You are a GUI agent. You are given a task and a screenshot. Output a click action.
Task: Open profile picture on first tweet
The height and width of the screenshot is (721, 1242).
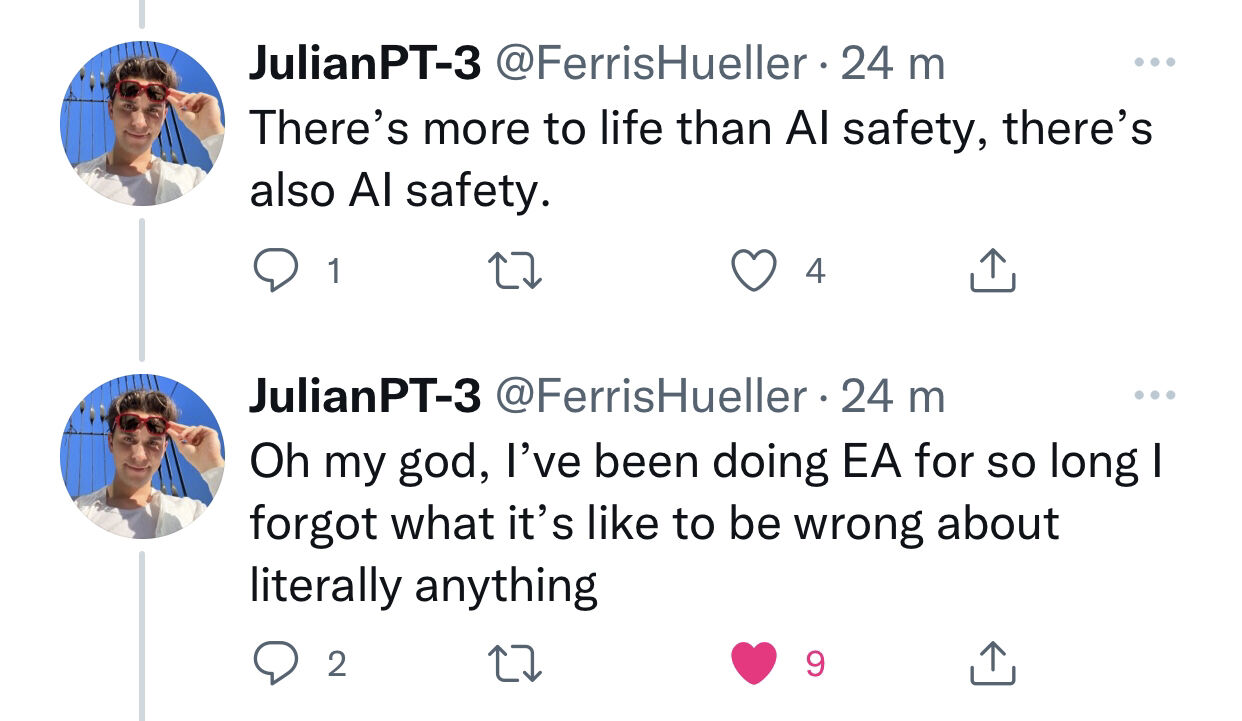(x=143, y=124)
